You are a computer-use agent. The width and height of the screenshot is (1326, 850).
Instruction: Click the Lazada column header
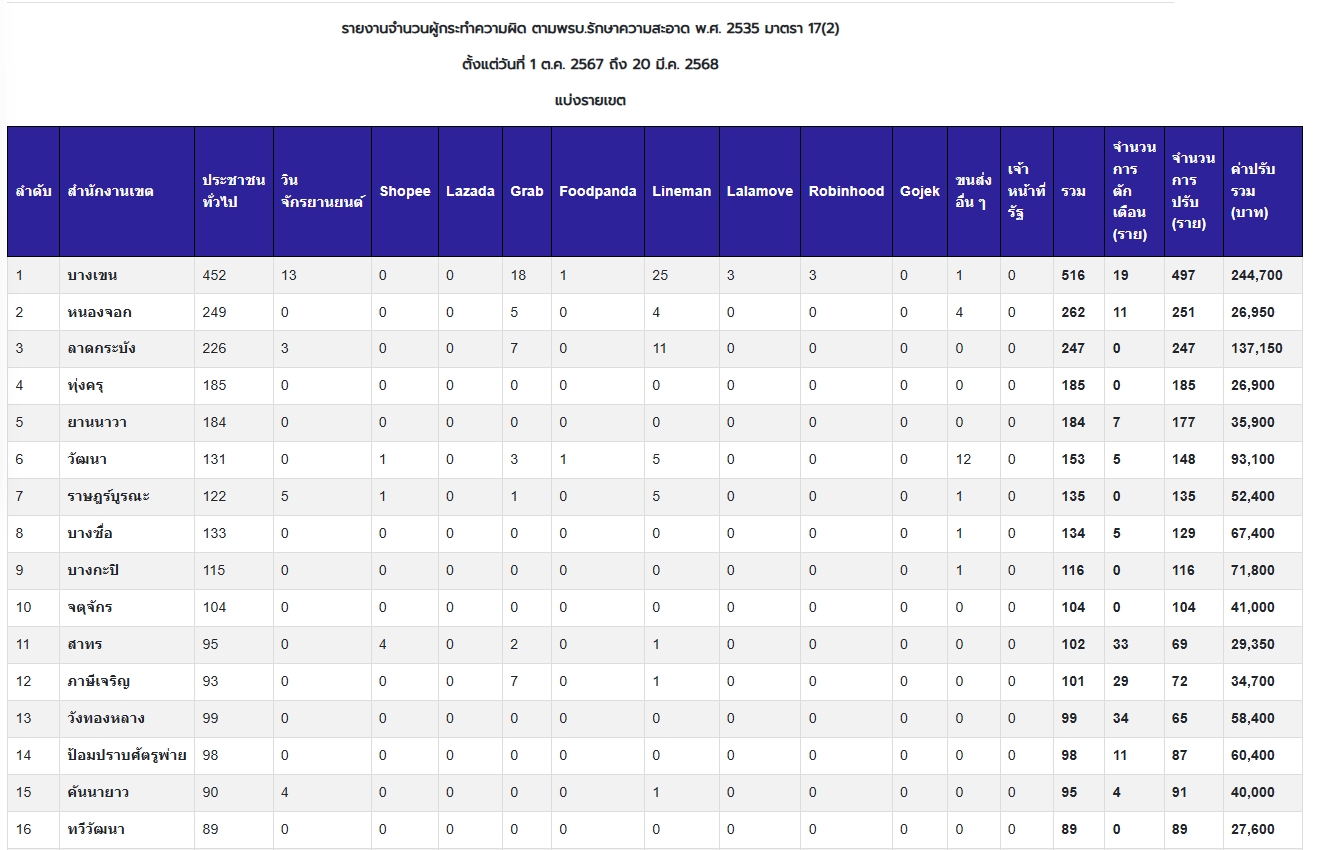(x=470, y=191)
